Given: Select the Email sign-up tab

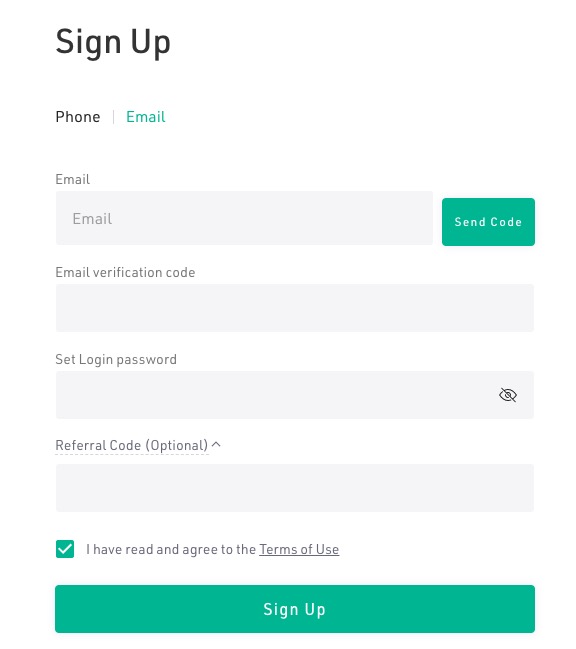Looking at the screenshot, I should point(146,117).
